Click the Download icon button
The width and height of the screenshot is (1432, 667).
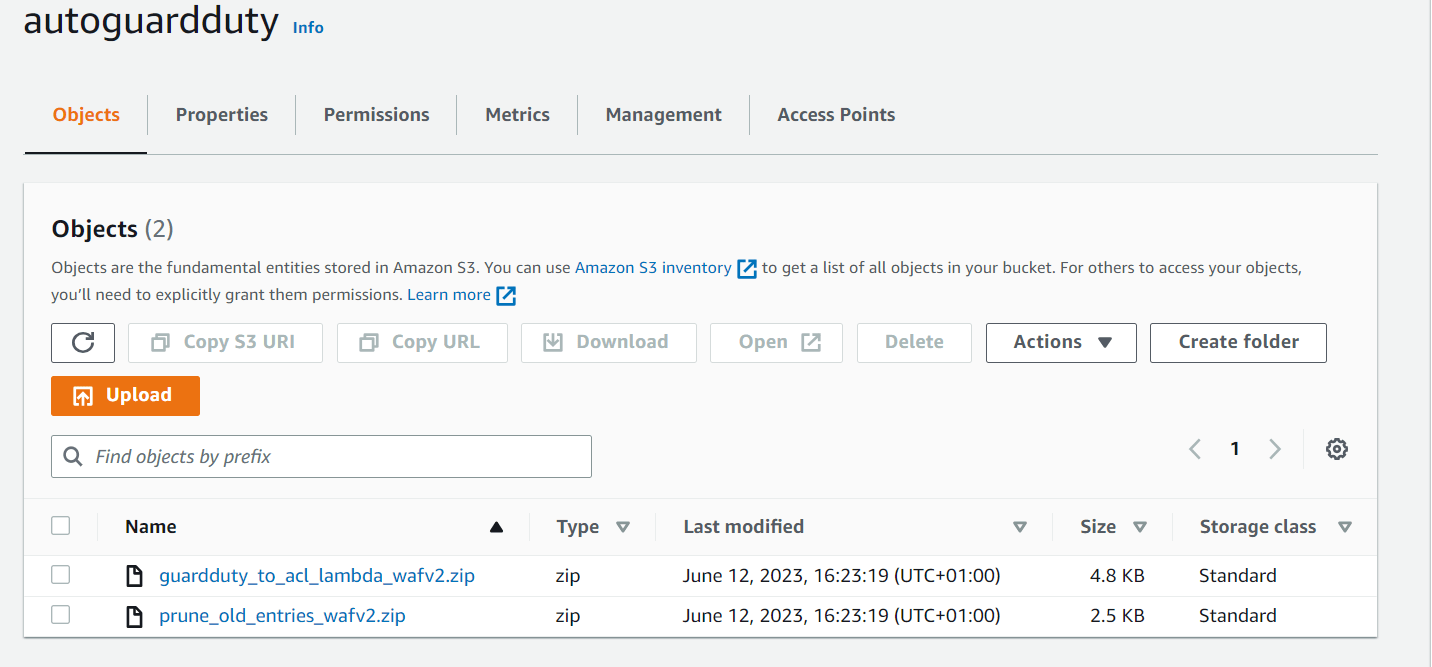pyautogui.click(x=552, y=342)
